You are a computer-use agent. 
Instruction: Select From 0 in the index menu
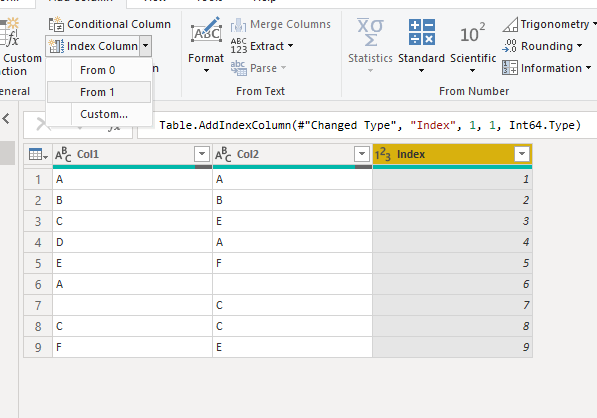click(x=97, y=70)
